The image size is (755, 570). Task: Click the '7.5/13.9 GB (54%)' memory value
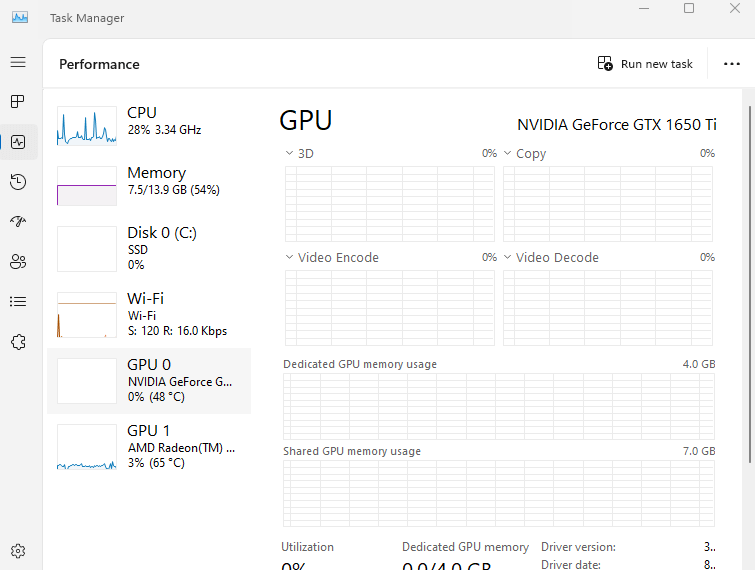point(173,190)
